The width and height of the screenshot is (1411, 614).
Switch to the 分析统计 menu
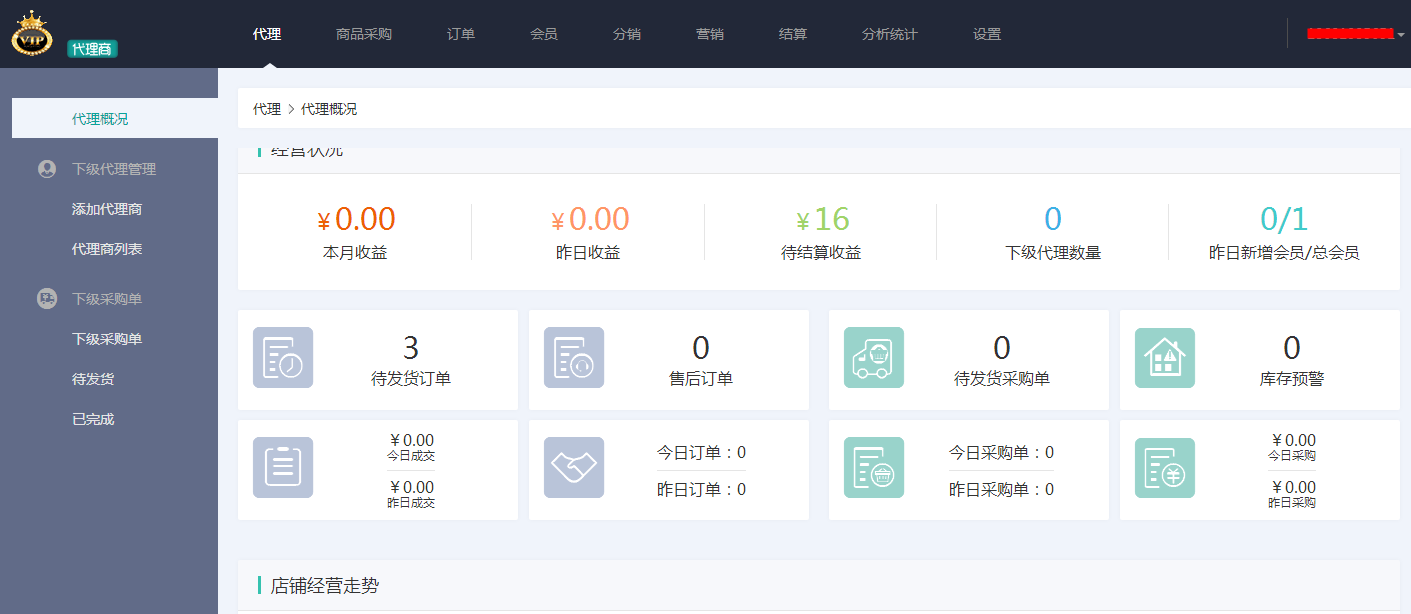coord(889,34)
